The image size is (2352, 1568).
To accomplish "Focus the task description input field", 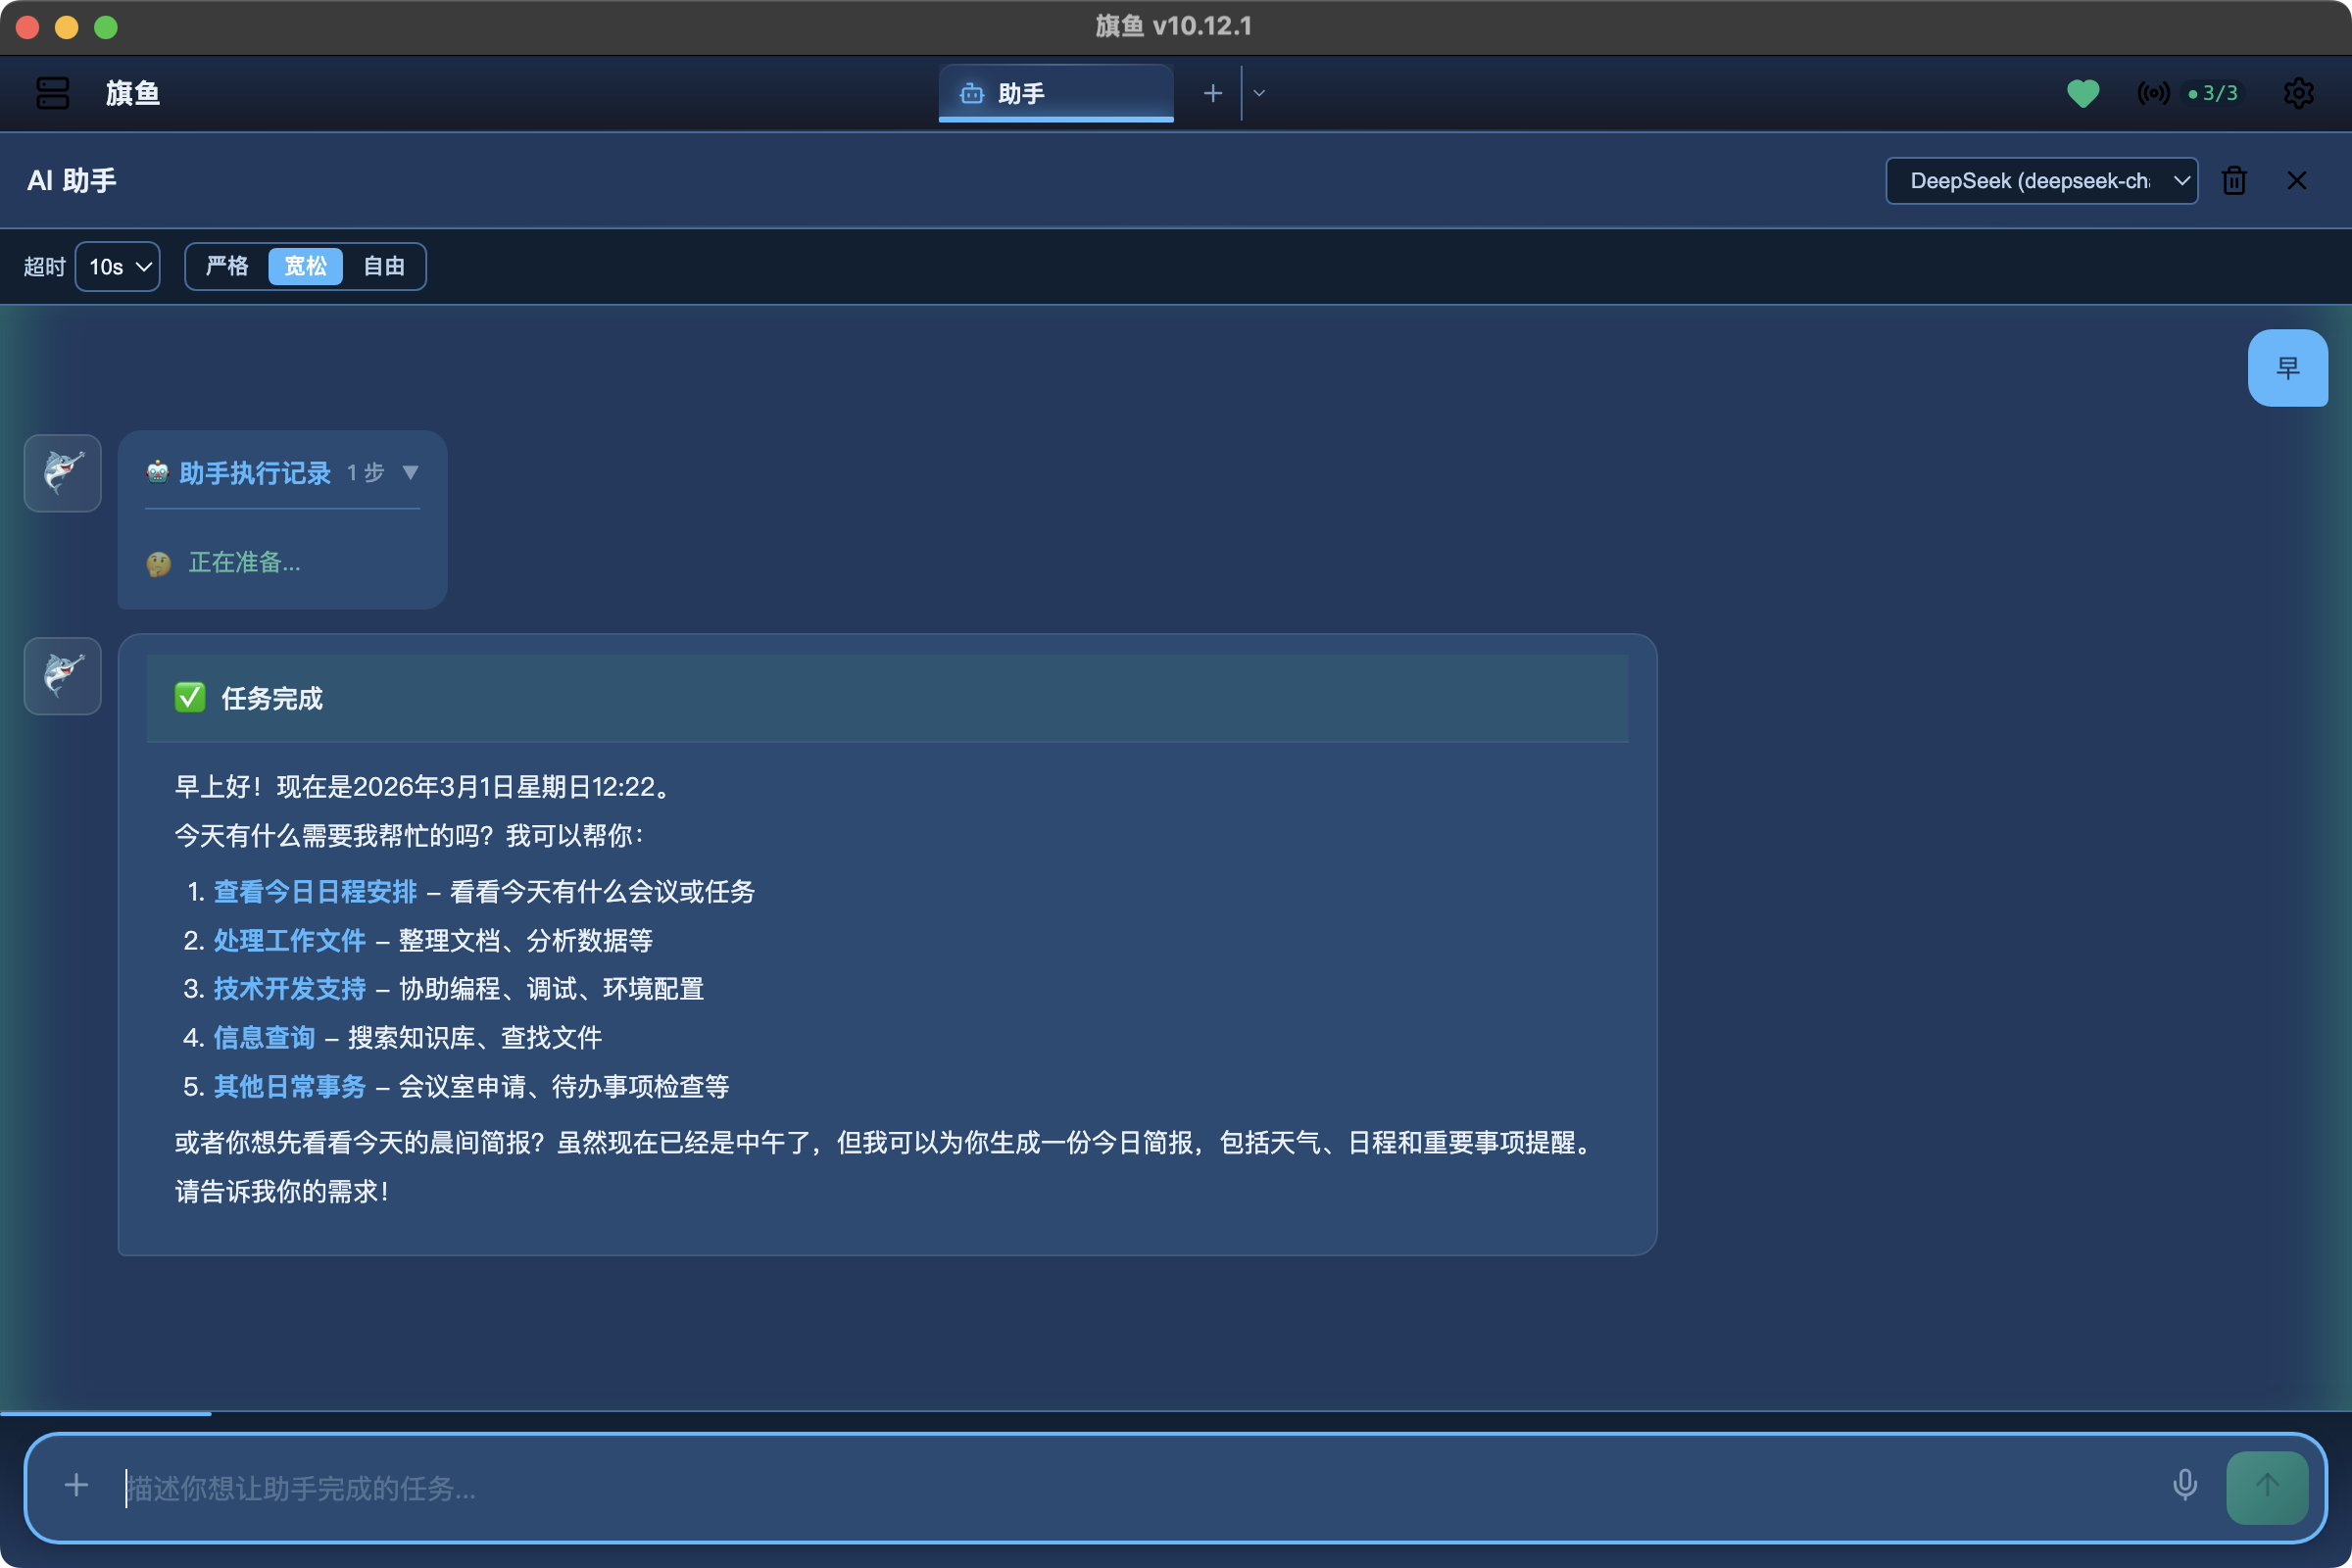I will click(1100, 1488).
